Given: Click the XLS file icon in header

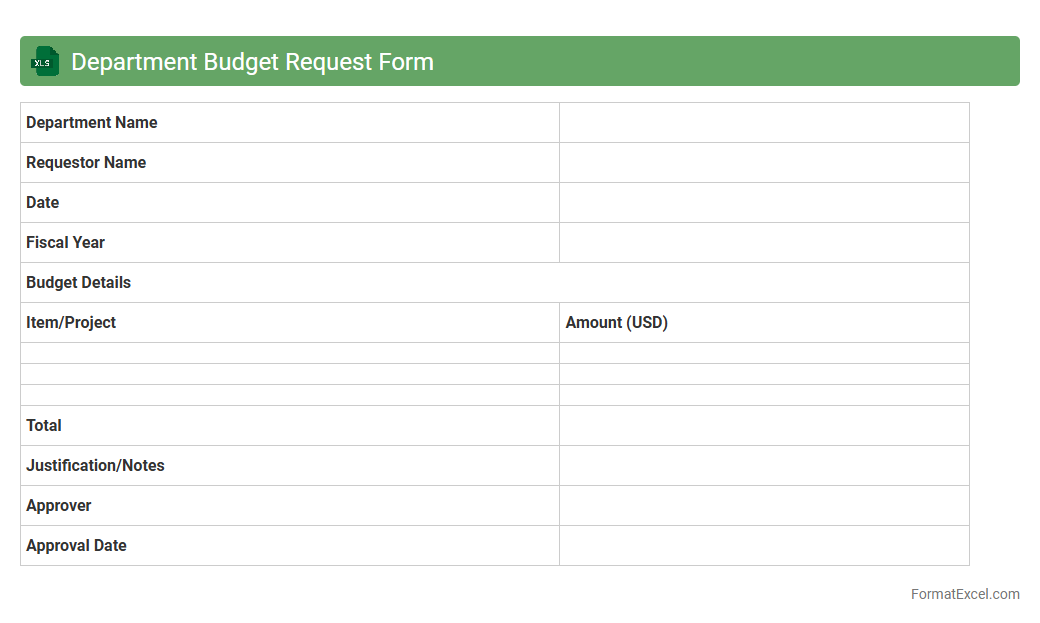Looking at the screenshot, I should [45, 61].
